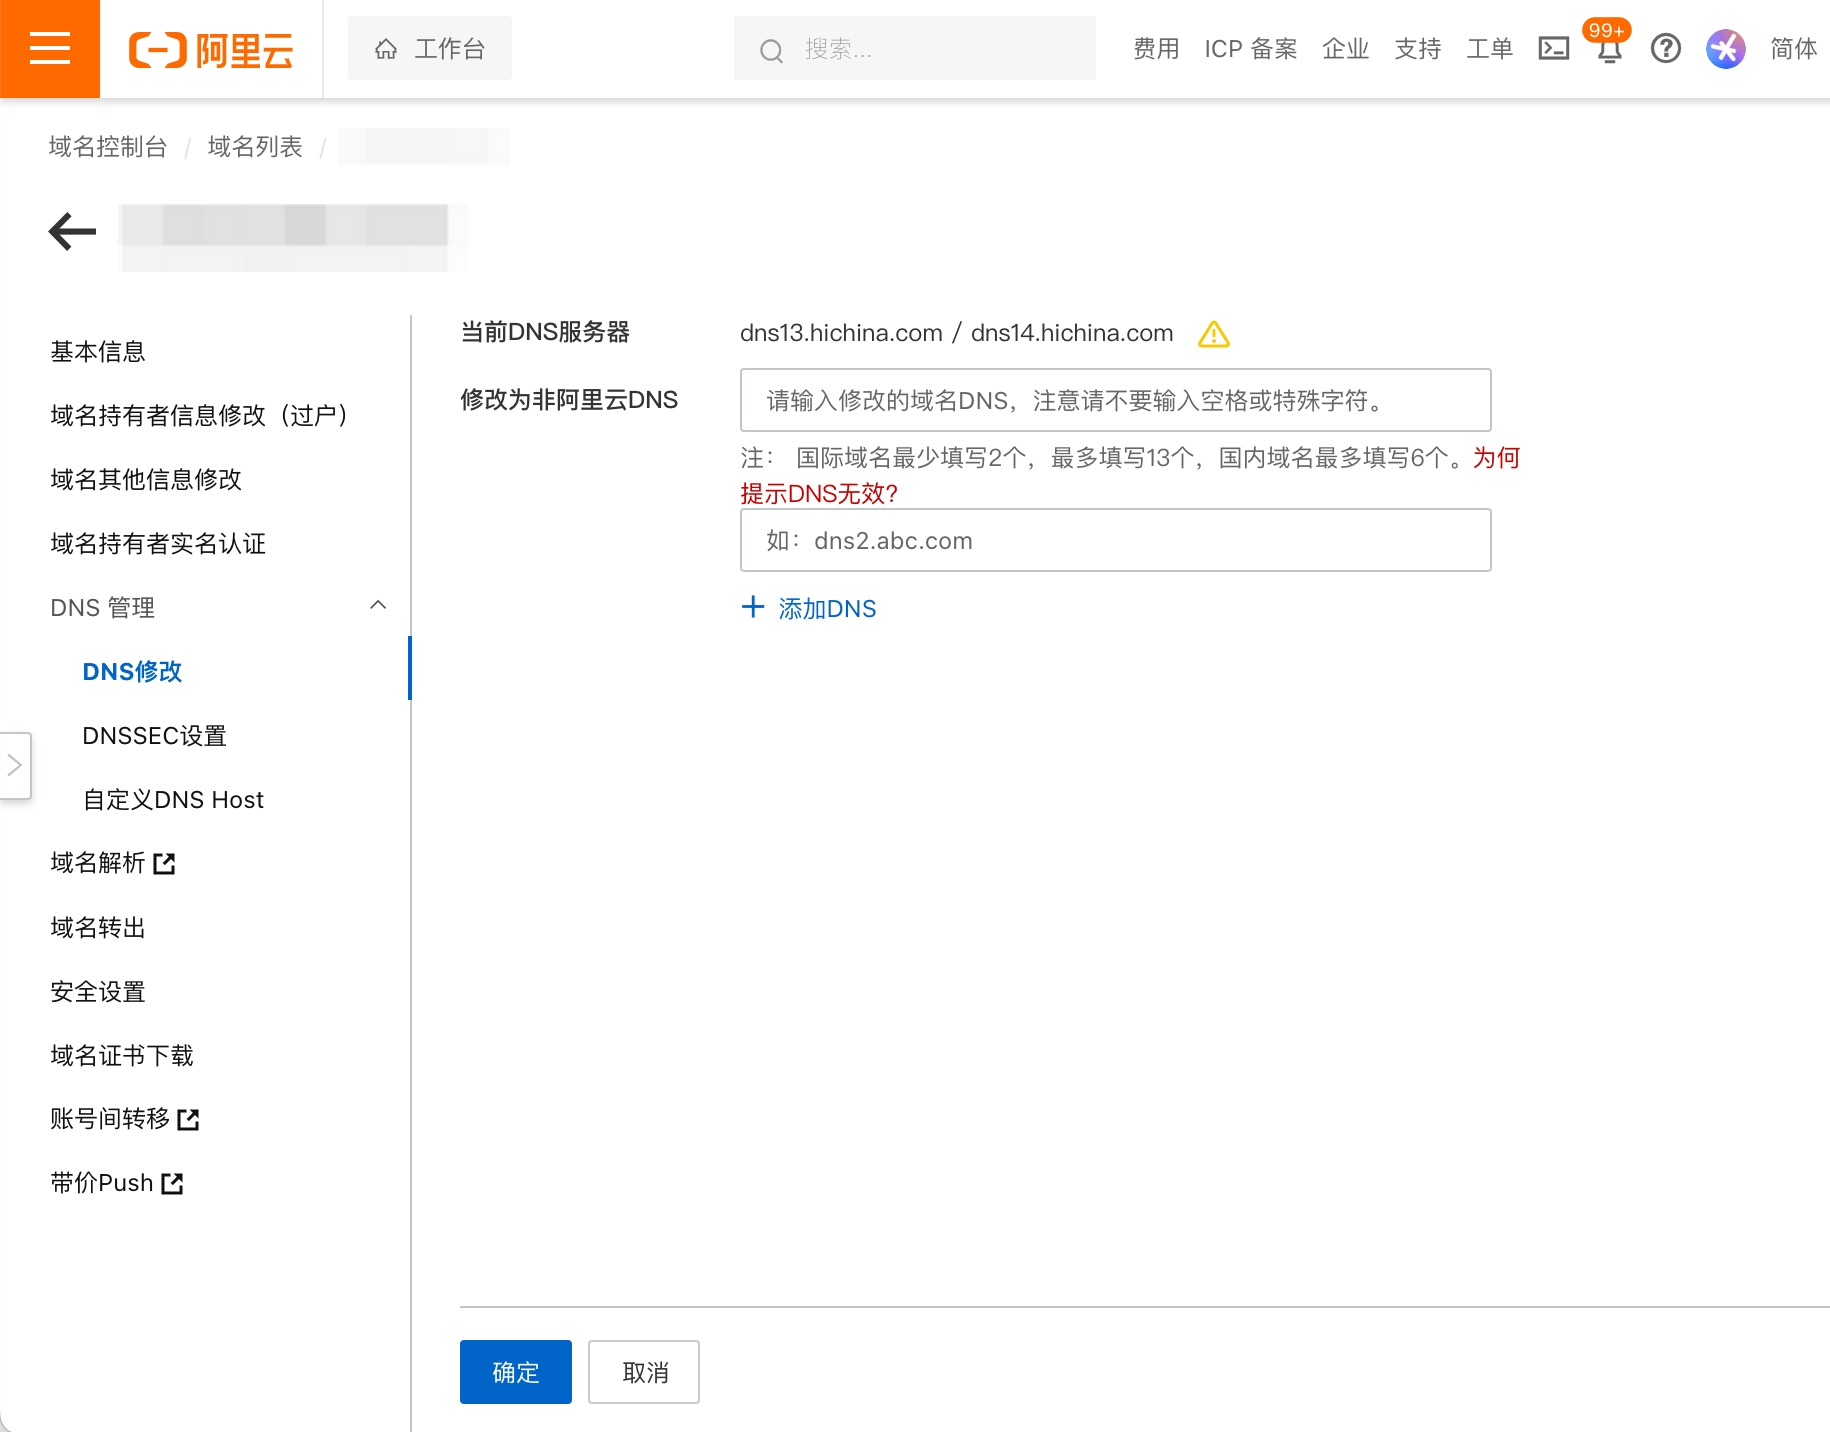Open the 费用 menu
Screen dimensions: 1830x1432
1156,48
